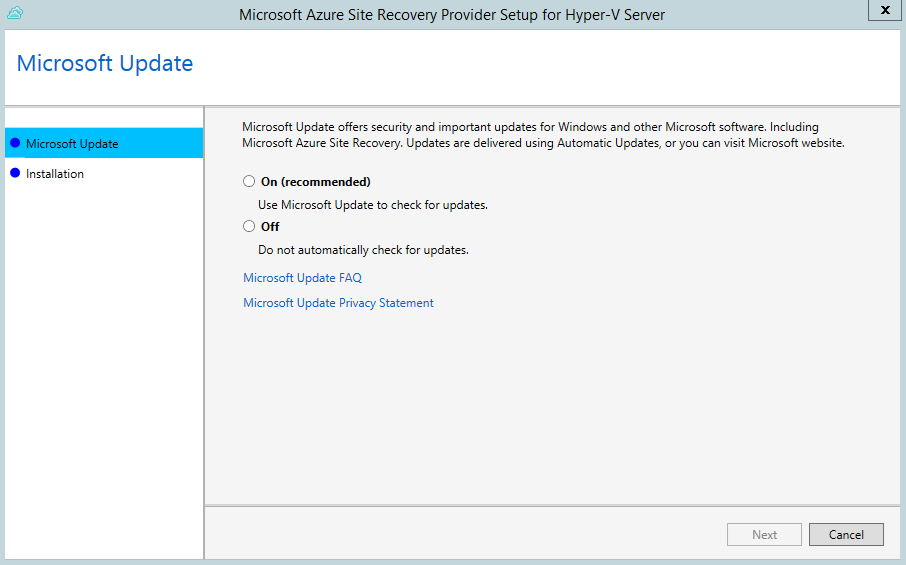Select the On (recommended) radio button
The height and width of the screenshot is (565, 906).
click(249, 181)
